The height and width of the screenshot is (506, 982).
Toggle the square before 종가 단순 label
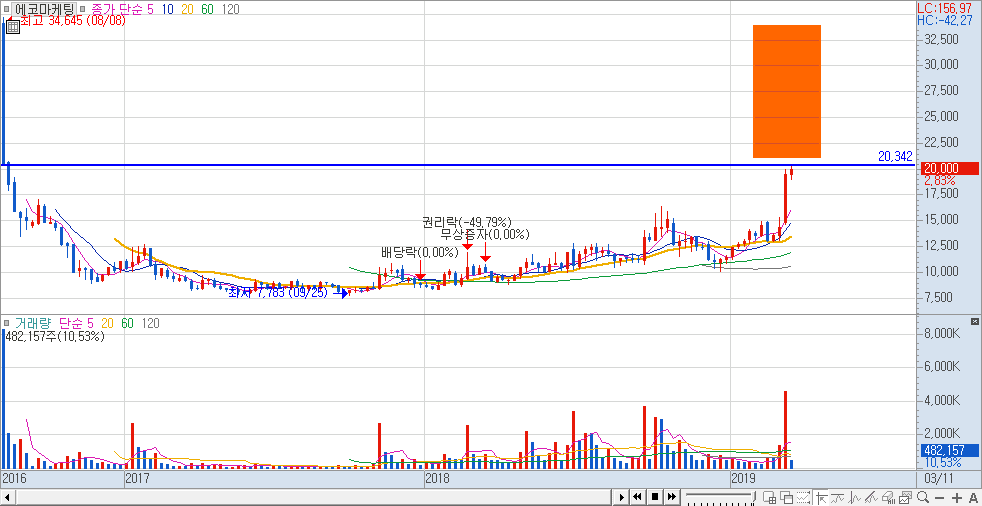(x=83, y=9)
